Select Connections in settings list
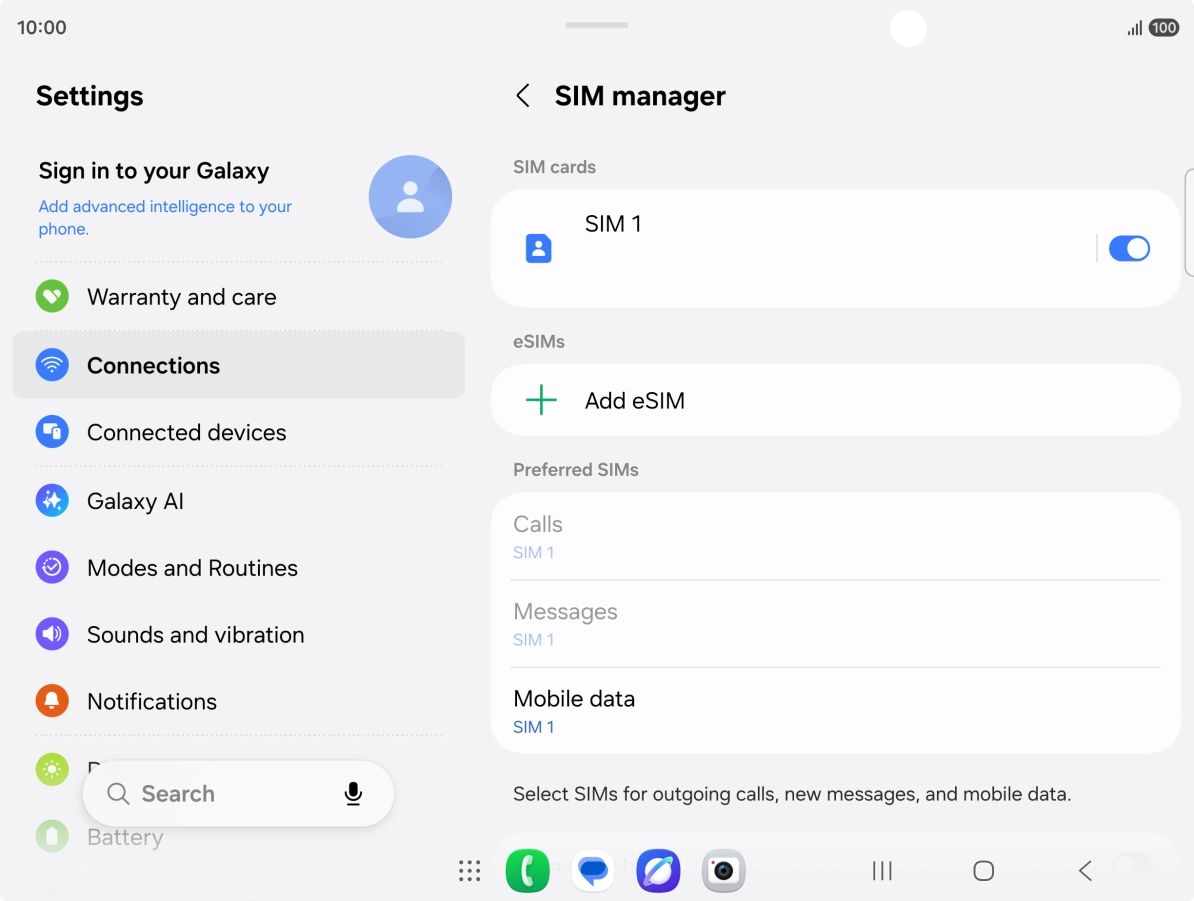Screen dimensions: 1194x901 239,365
